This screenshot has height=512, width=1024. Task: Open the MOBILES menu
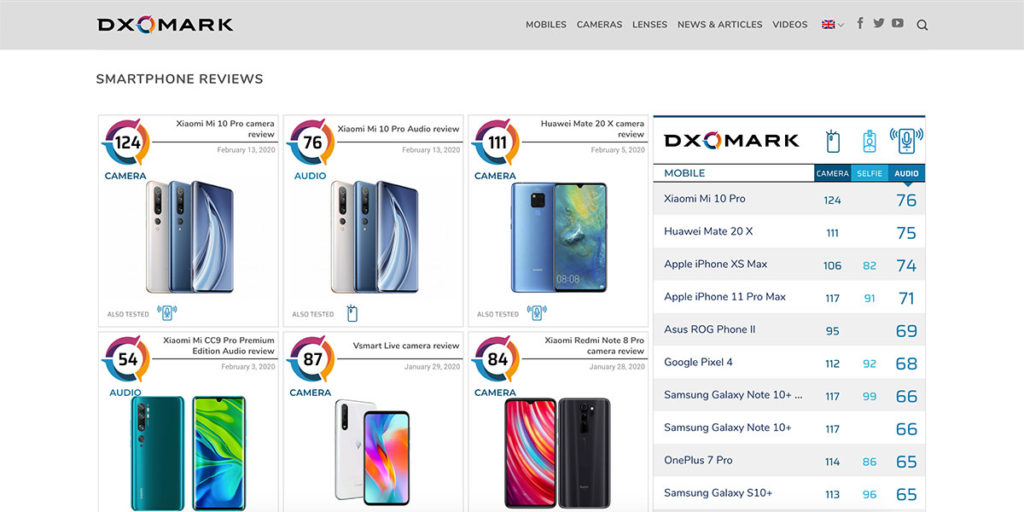point(546,24)
